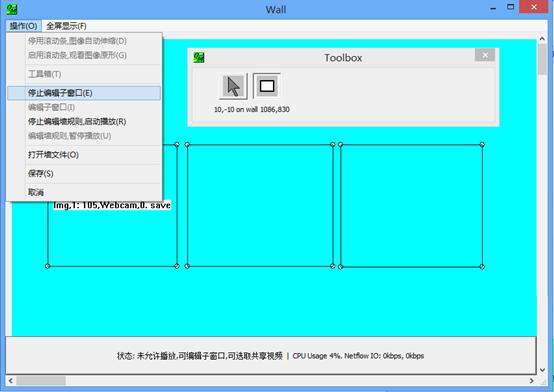Click the Wall app icon in title bar
554x392 pixels.
pyautogui.click(x=12, y=9)
